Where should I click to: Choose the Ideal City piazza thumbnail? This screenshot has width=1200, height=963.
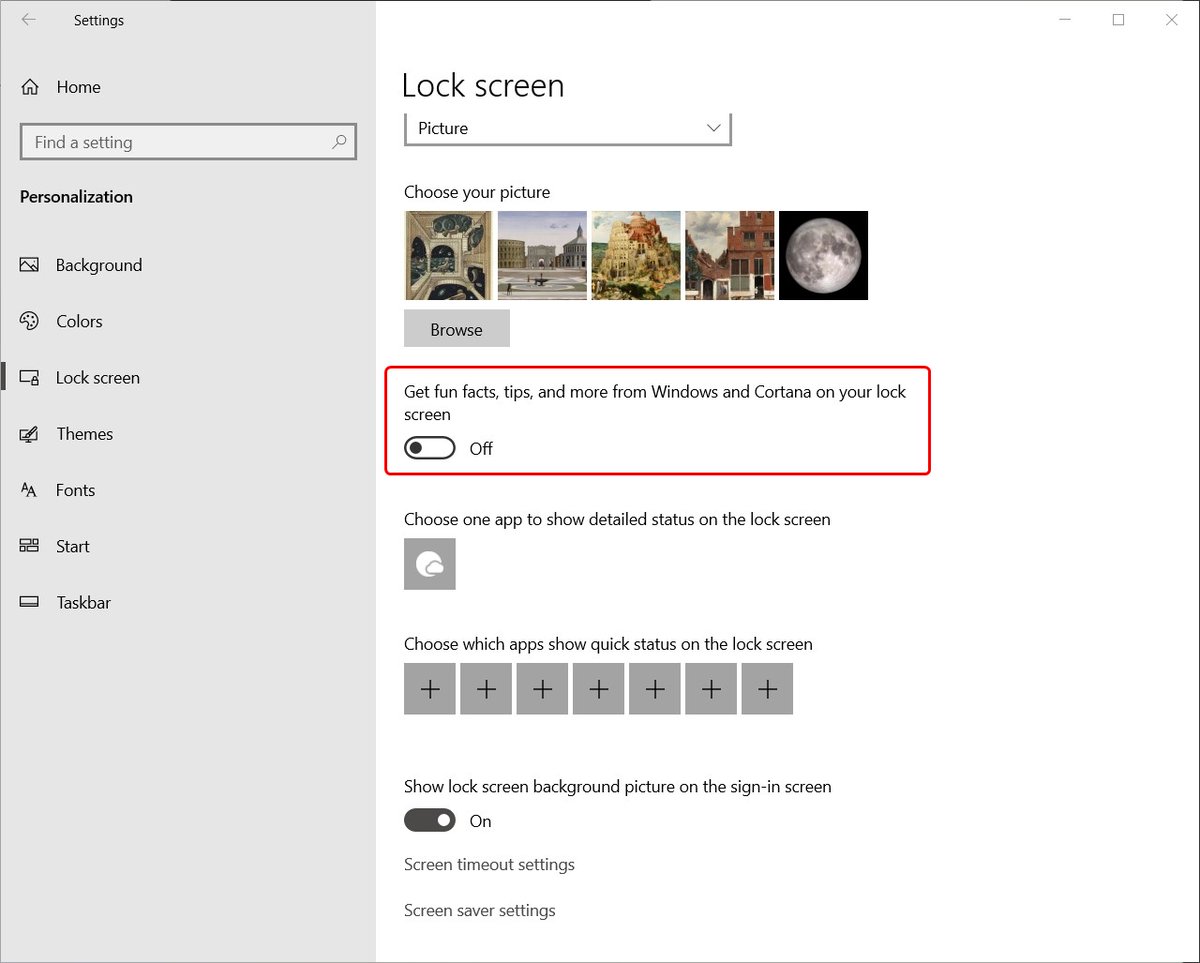click(x=542, y=255)
